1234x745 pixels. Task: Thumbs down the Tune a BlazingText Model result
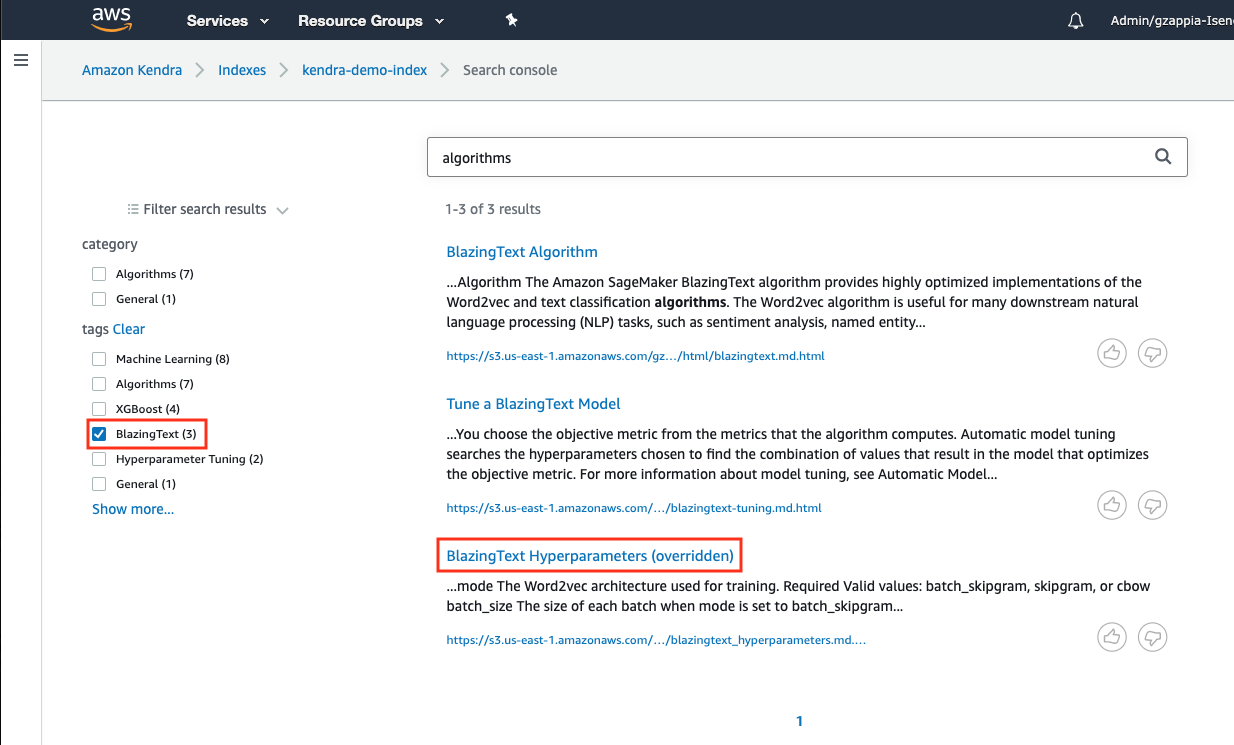[1153, 505]
